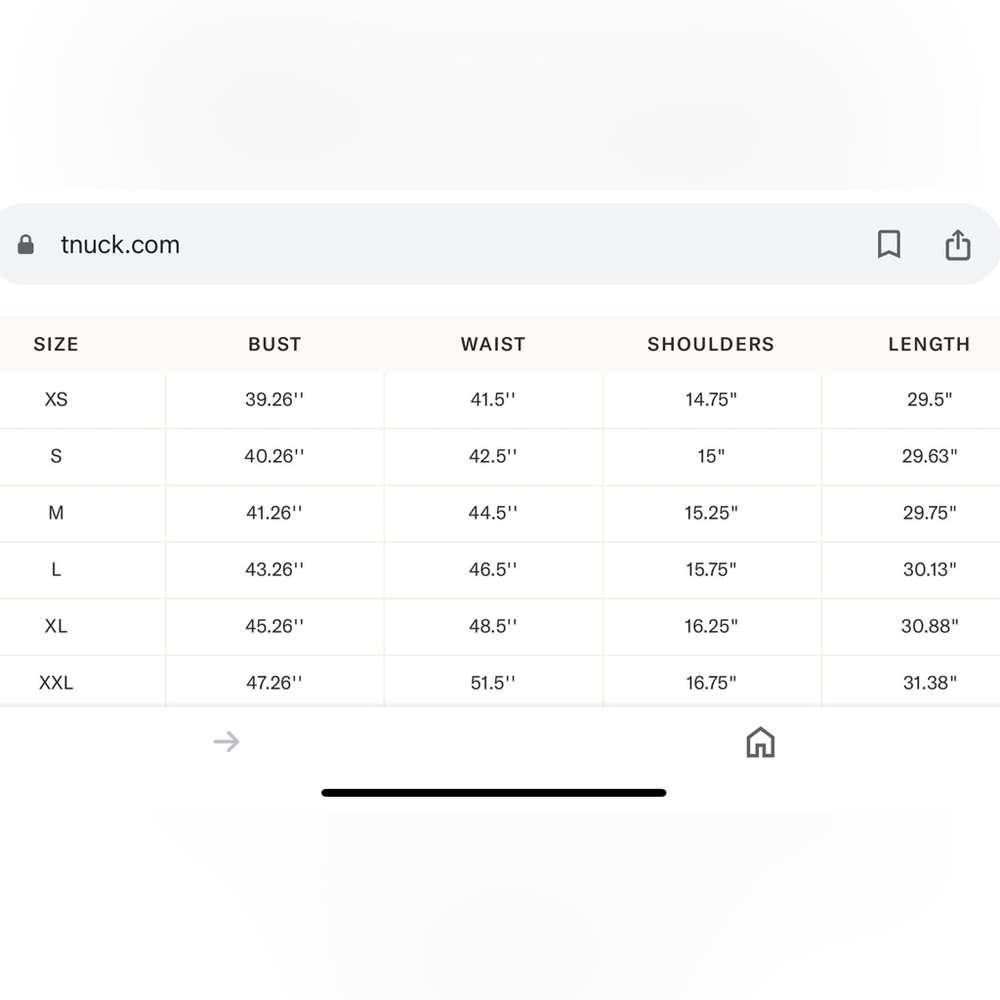
Task: Select the SHOULDERS column header
Action: click(711, 344)
